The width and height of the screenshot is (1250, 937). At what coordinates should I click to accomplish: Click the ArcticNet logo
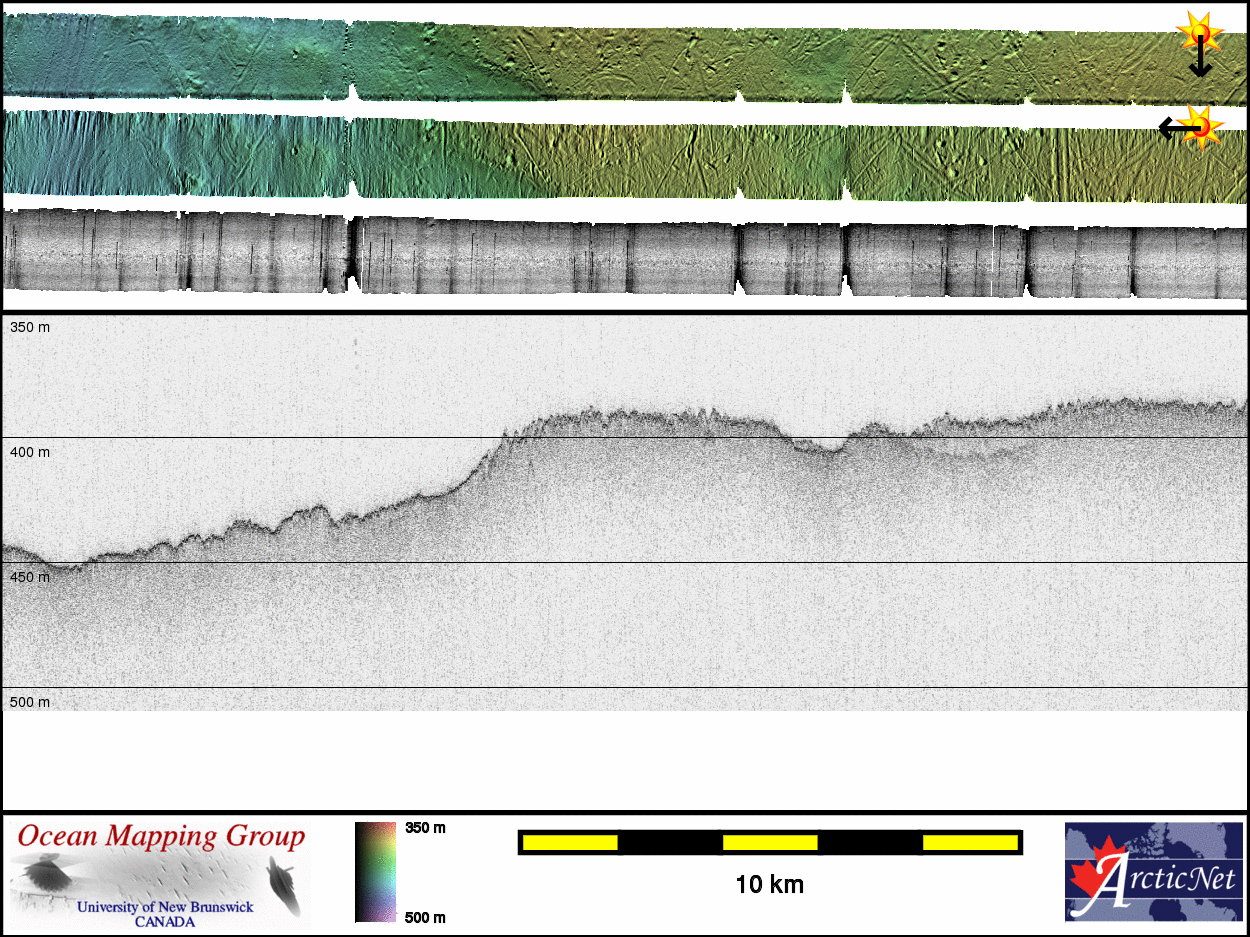coord(1153,871)
